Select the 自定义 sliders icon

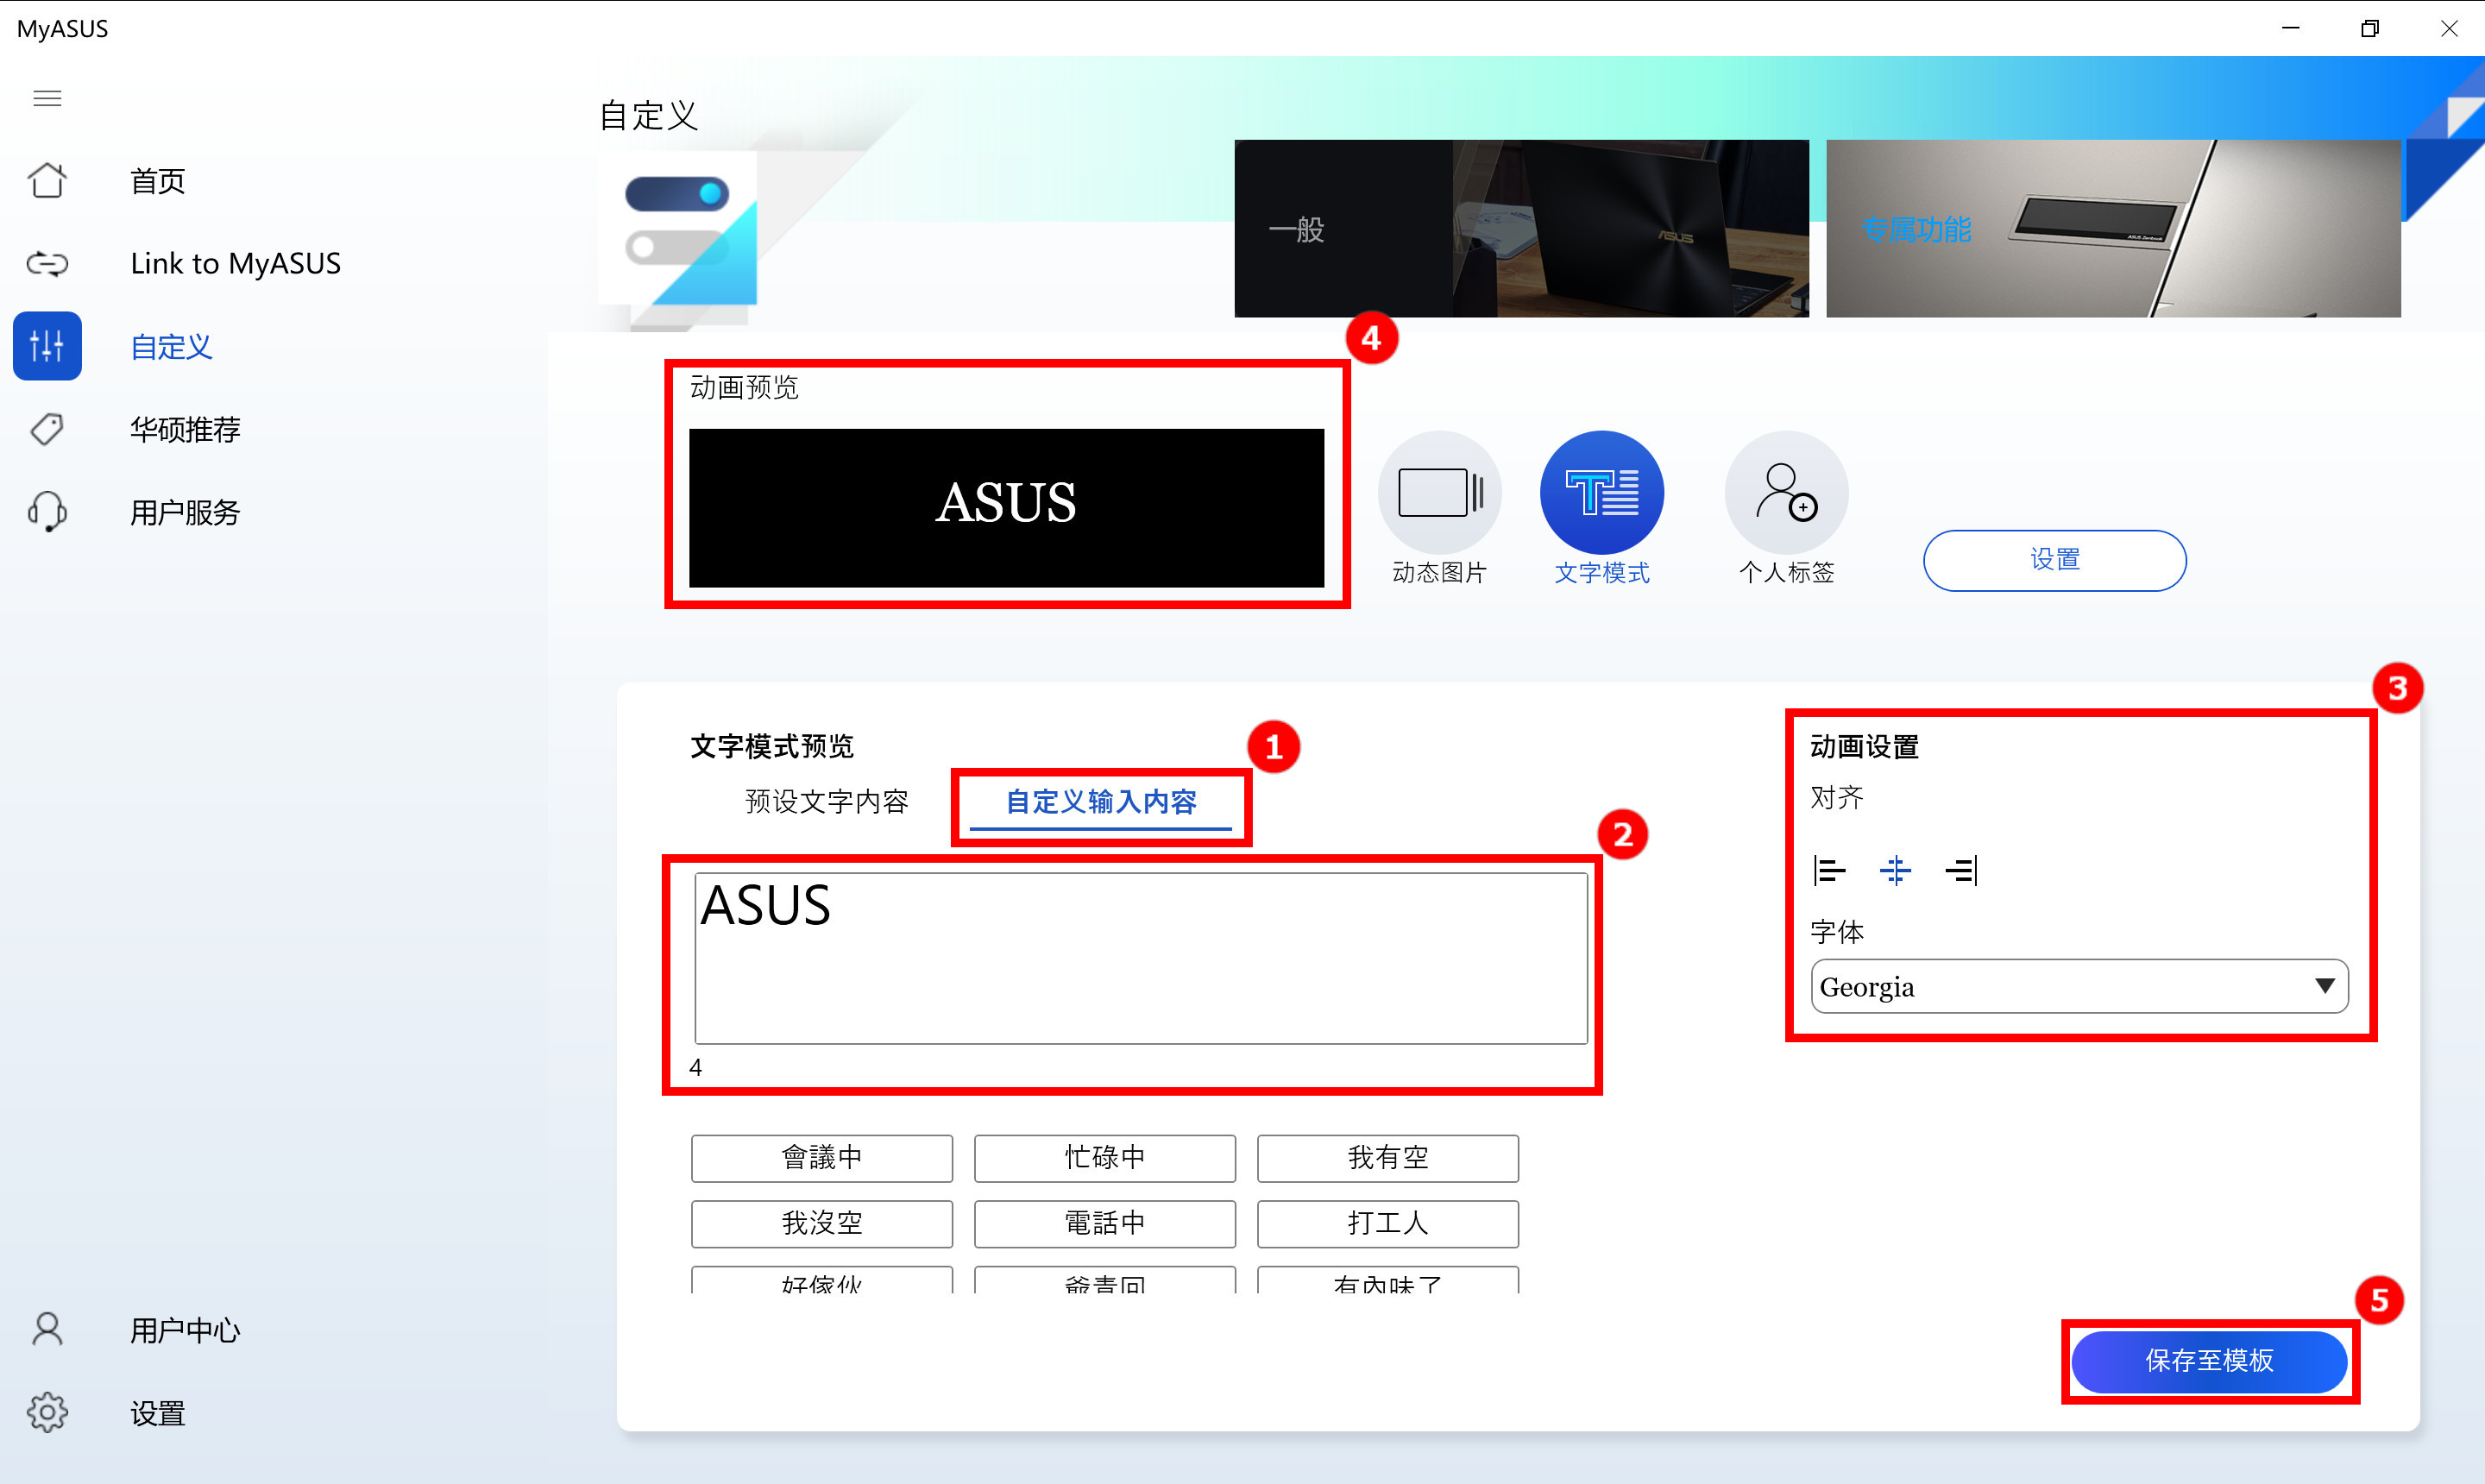tap(47, 346)
